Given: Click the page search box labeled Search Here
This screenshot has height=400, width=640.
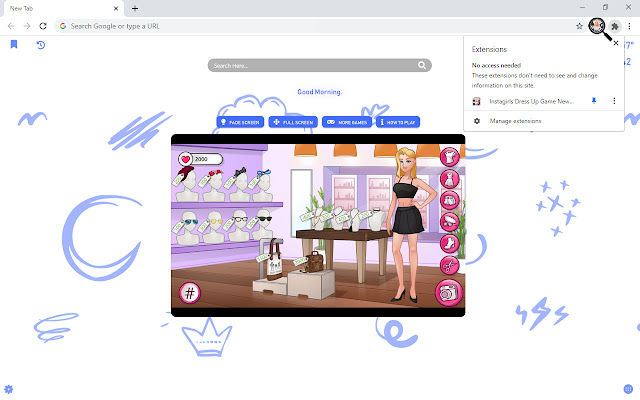Looking at the screenshot, I should [x=320, y=65].
